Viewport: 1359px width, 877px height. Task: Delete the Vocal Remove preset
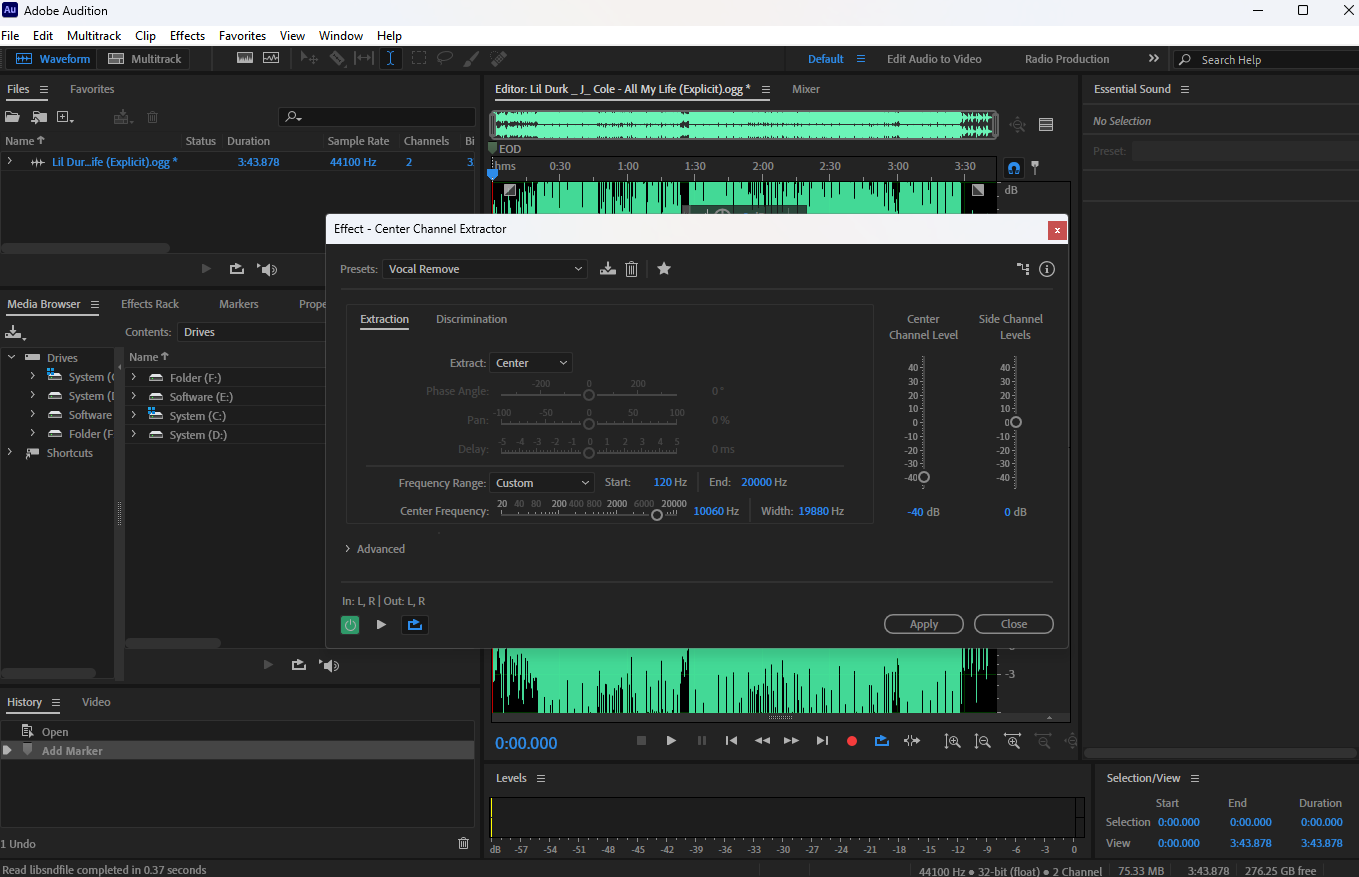pos(631,269)
